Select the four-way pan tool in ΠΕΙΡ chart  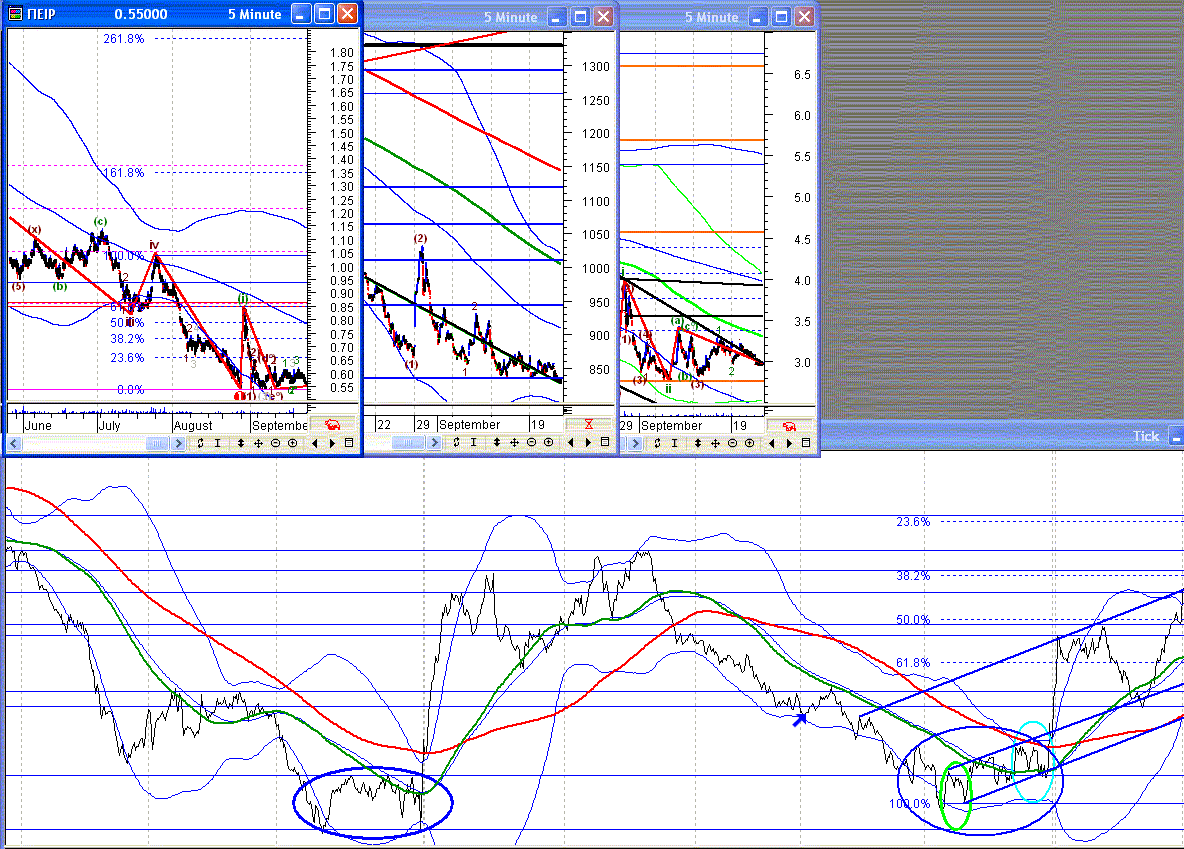point(258,443)
